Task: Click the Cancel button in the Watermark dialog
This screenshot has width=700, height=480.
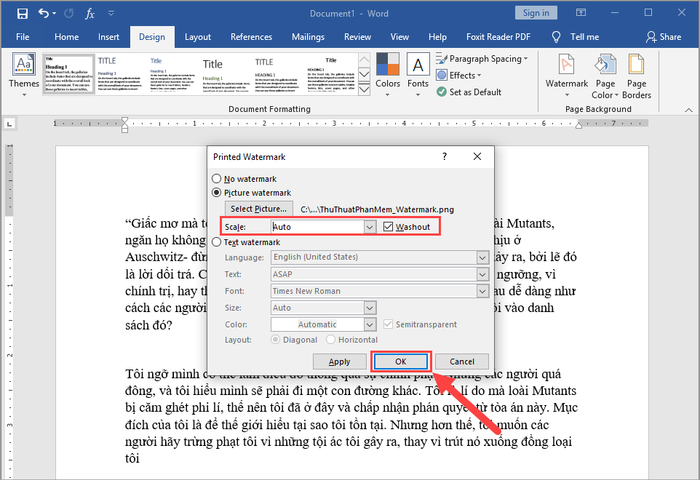Action: [x=461, y=361]
